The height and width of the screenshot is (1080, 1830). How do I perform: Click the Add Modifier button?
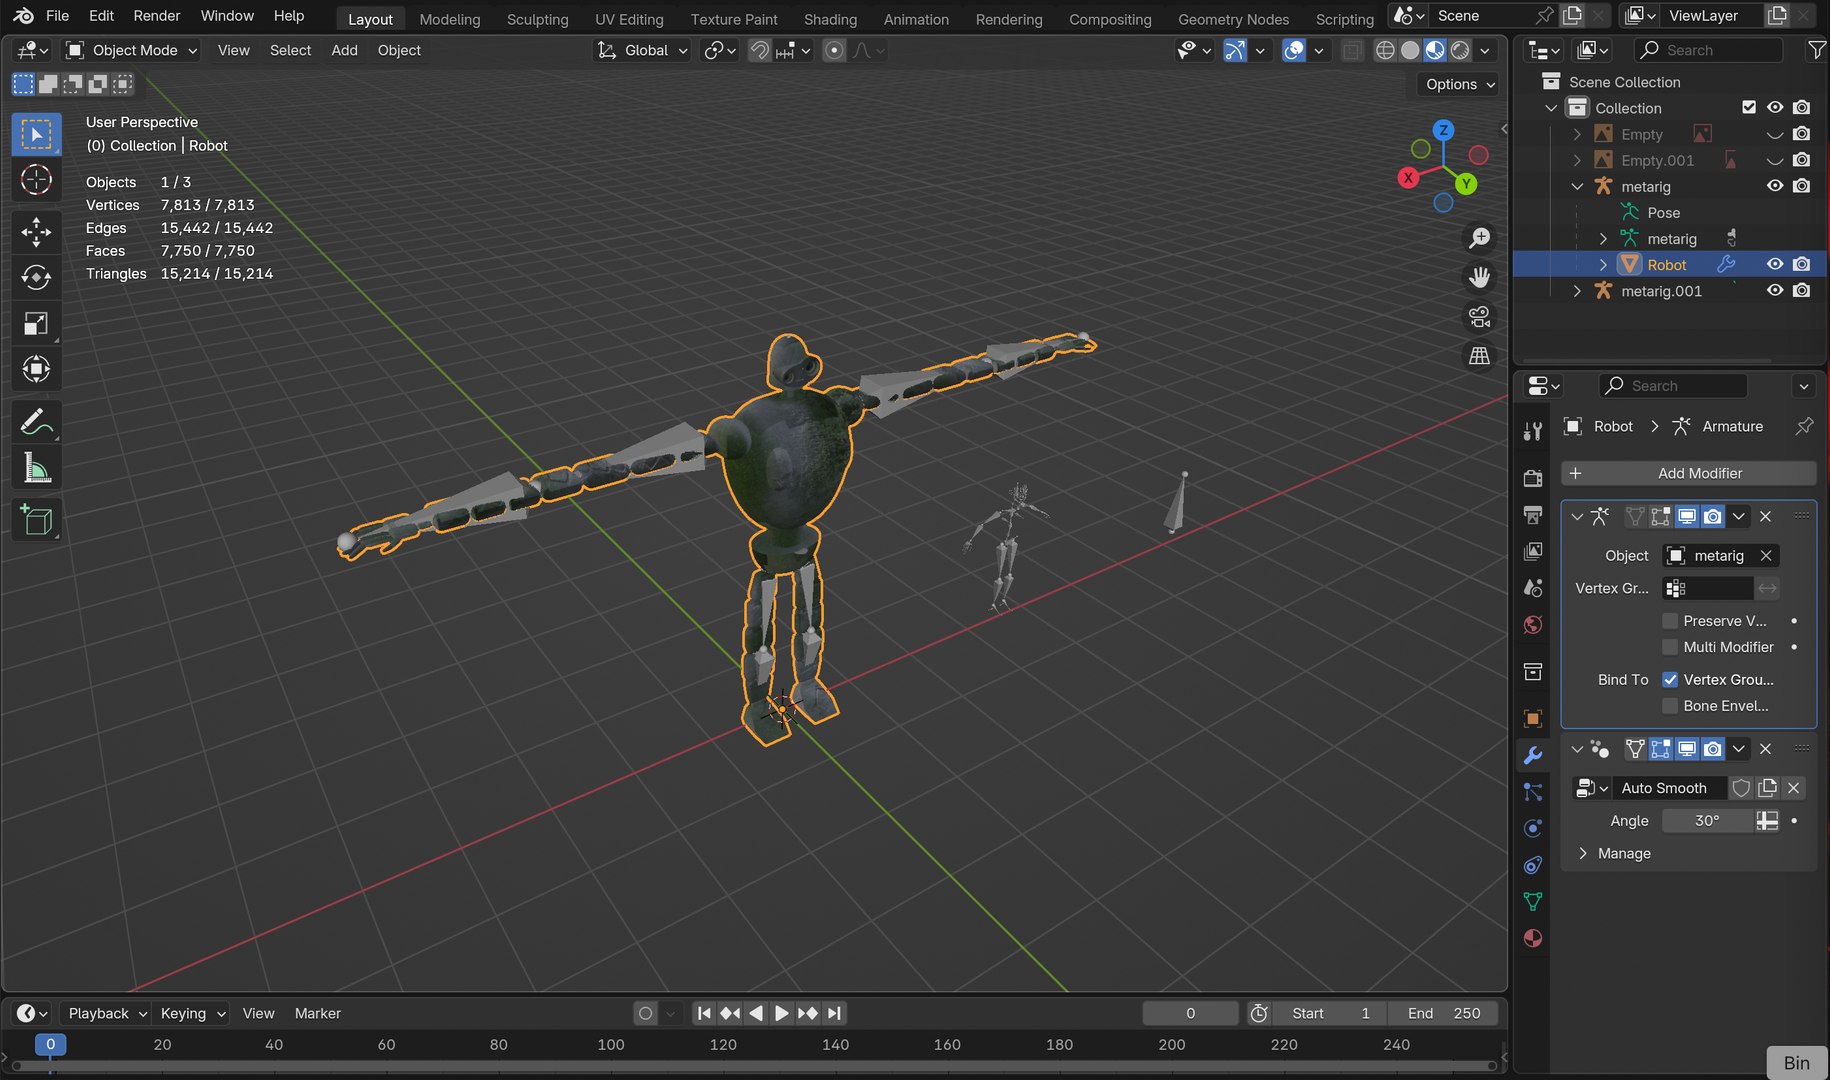[1688, 473]
